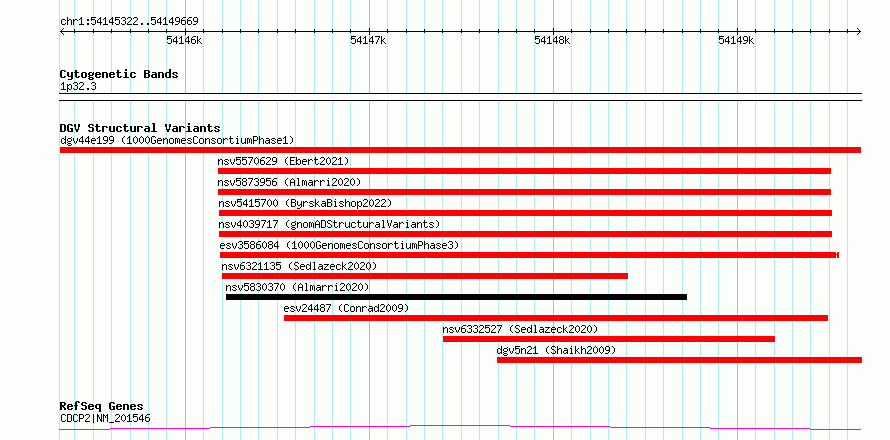Open dgv5n21 (Shaikh2009) label

tap(556, 350)
